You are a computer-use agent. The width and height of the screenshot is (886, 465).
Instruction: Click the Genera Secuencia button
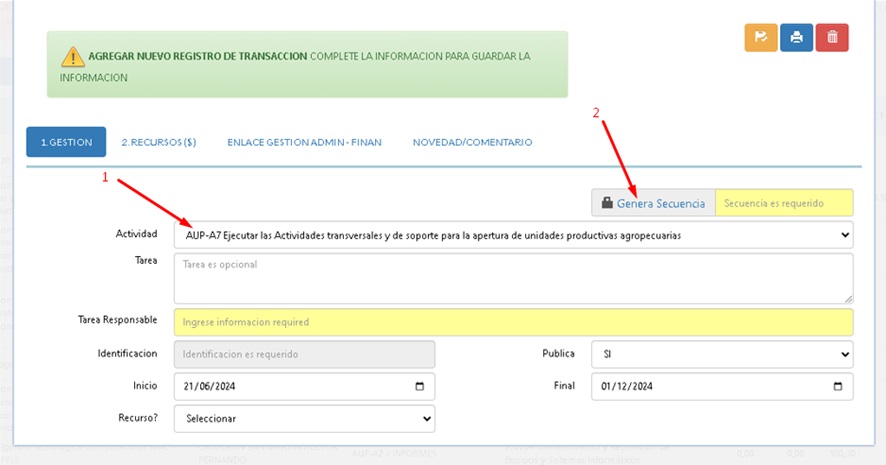(653, 203)
